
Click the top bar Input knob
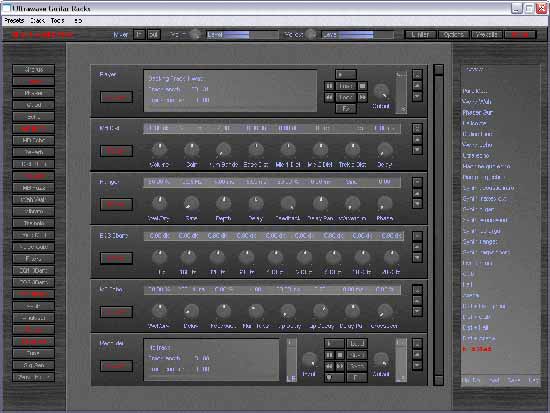[195, 34]
